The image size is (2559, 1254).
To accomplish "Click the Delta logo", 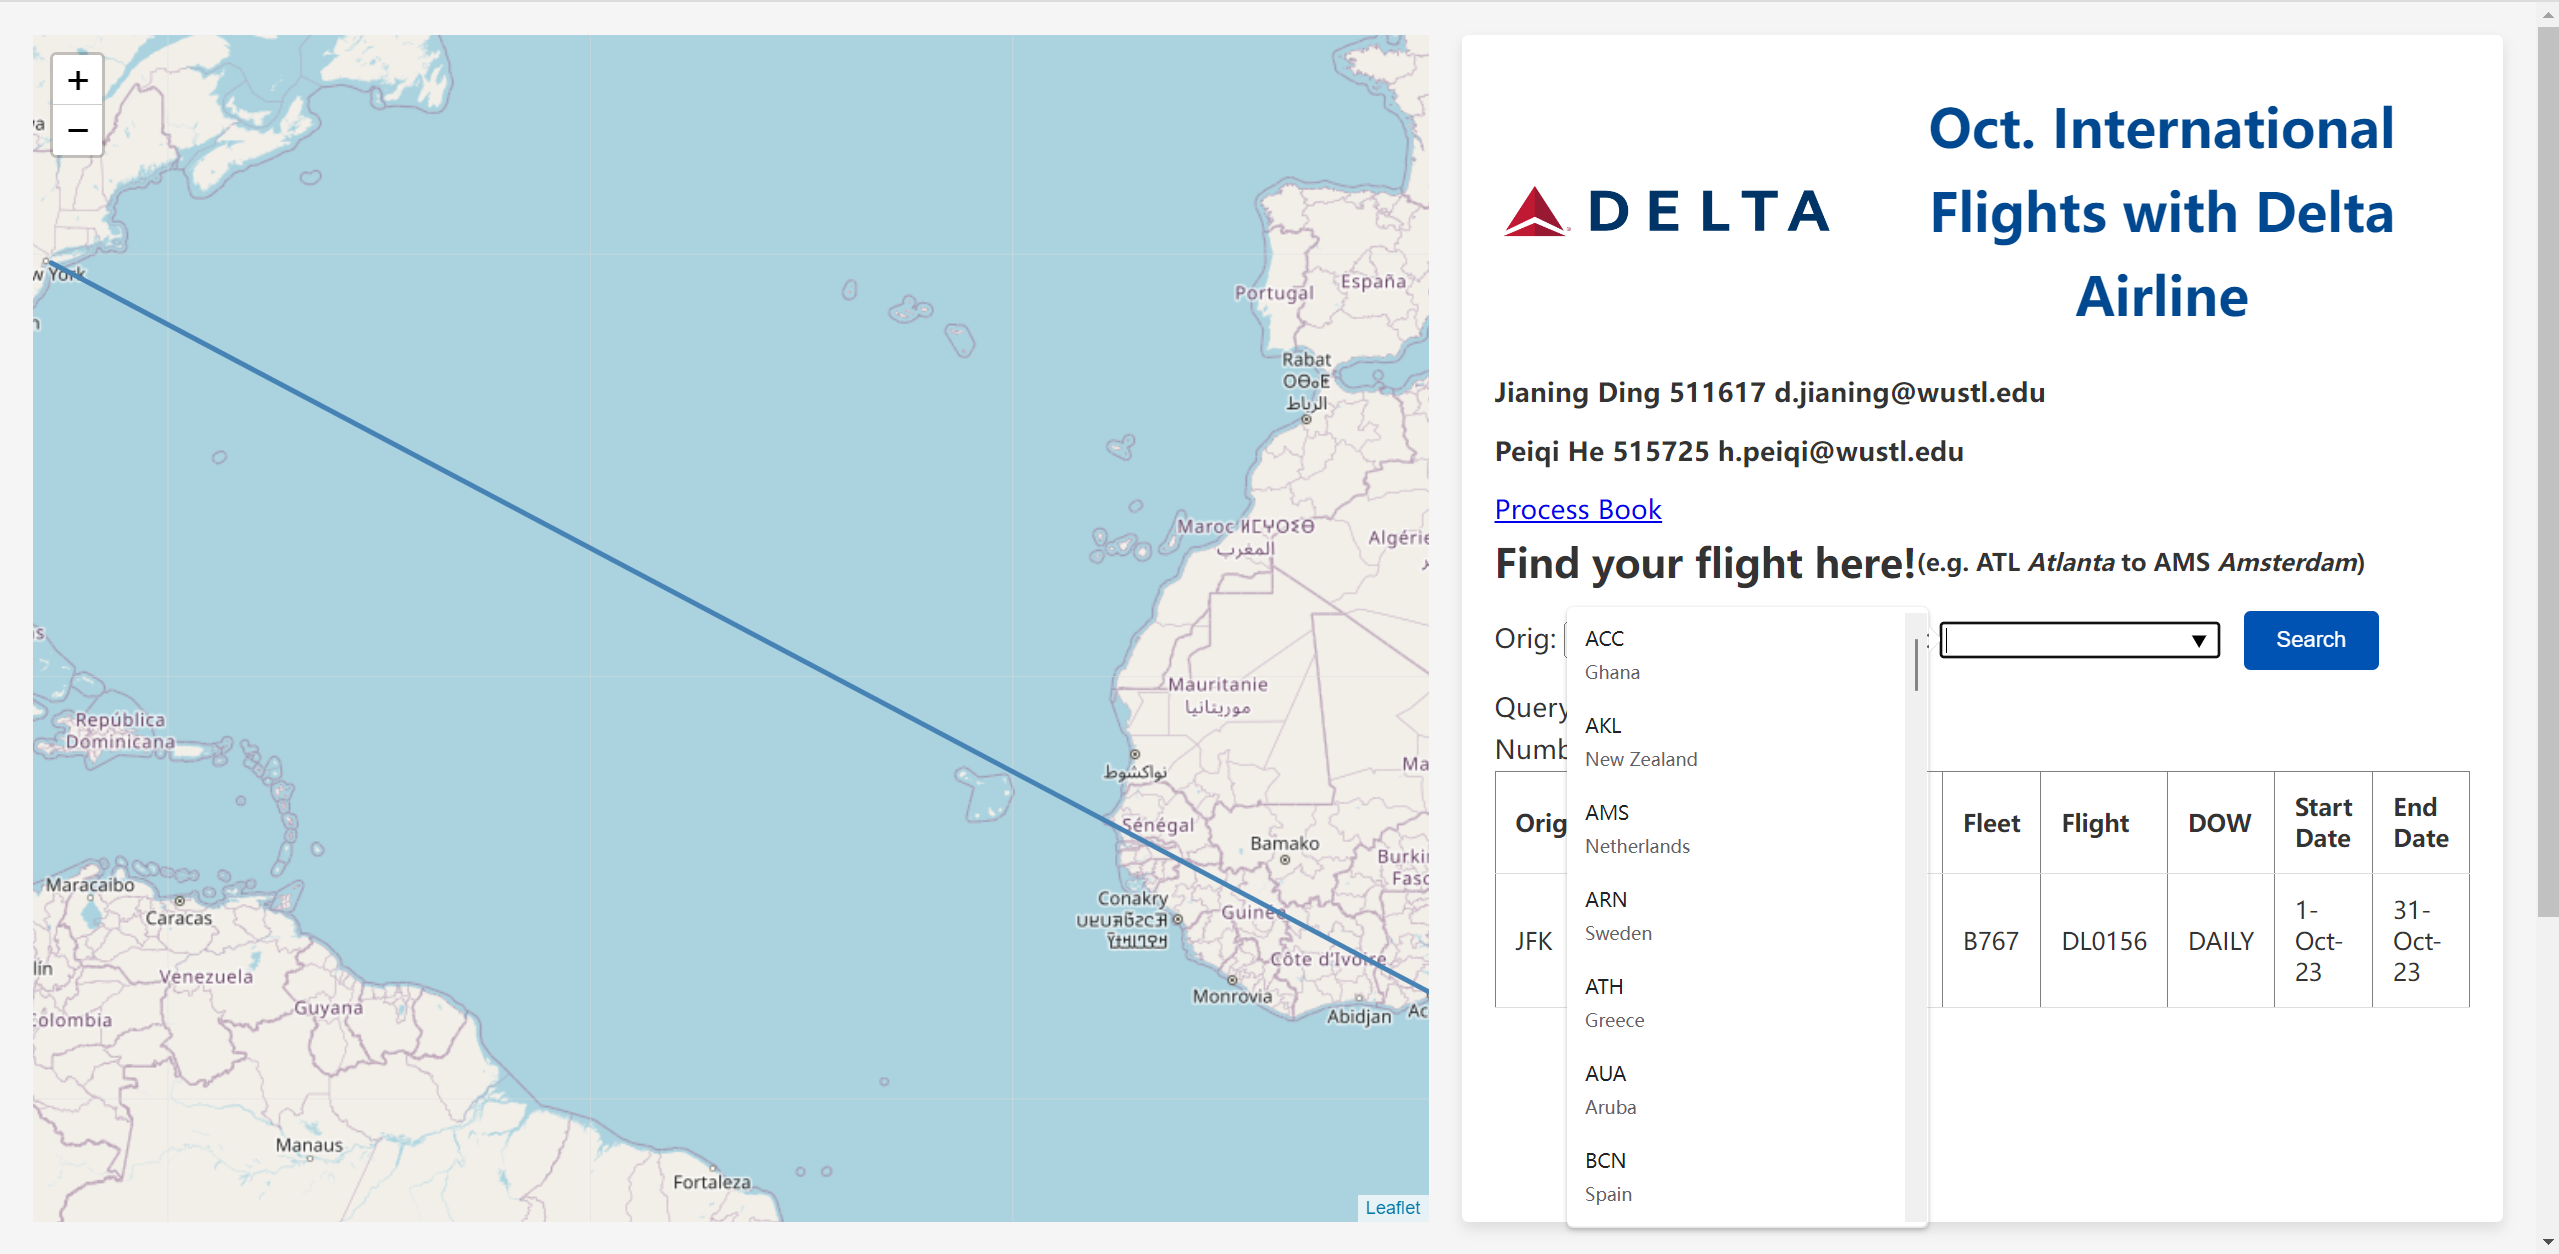I will (1667, 212).
